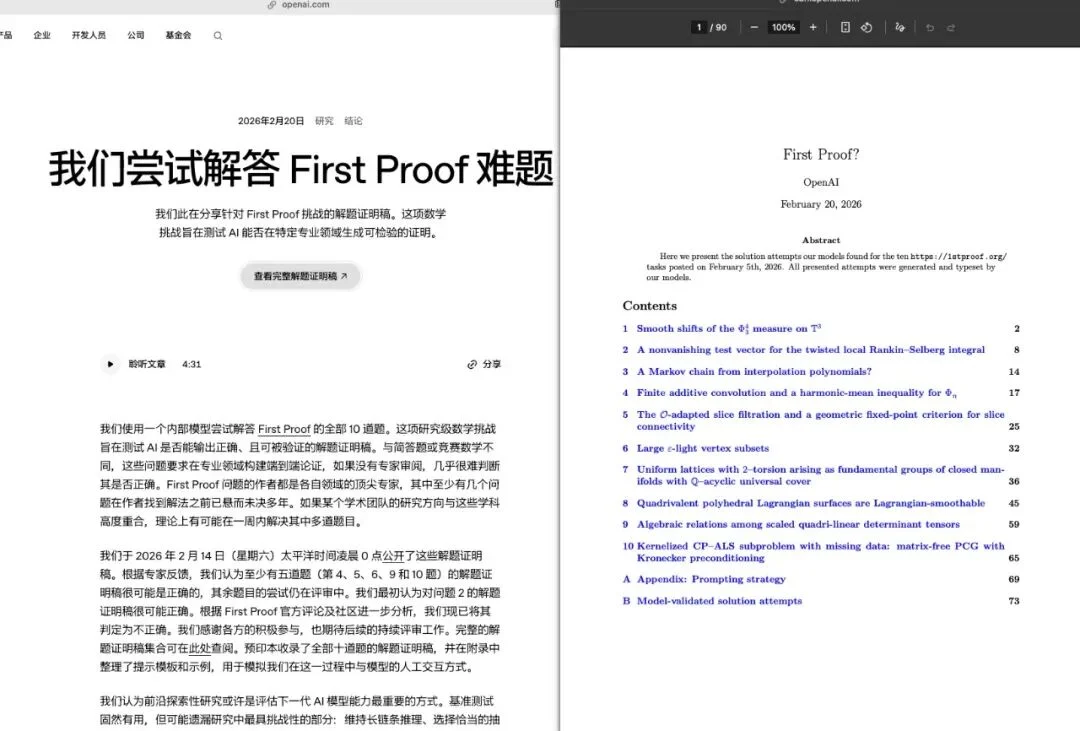Click page number 73 in contents
Image resolution: width=1080 pixels, height=731 pixels.
[x=1014, y=601]
